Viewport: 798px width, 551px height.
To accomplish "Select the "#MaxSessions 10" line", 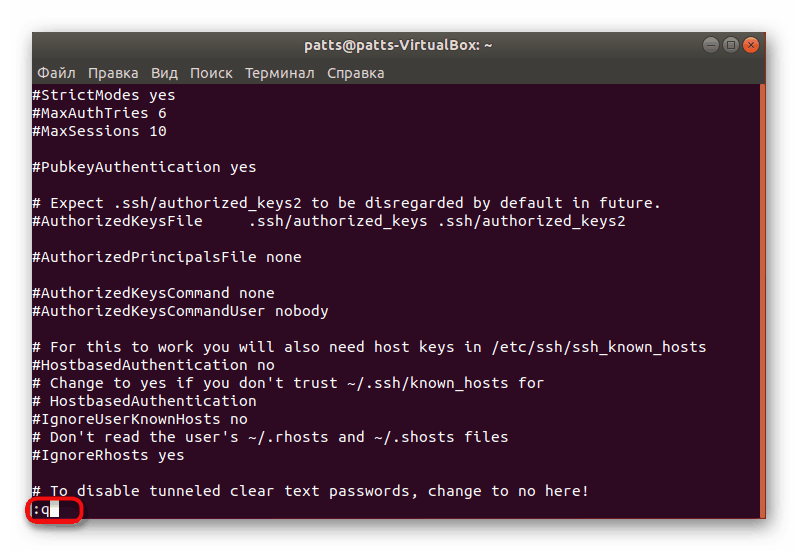I will pos(99,131).
